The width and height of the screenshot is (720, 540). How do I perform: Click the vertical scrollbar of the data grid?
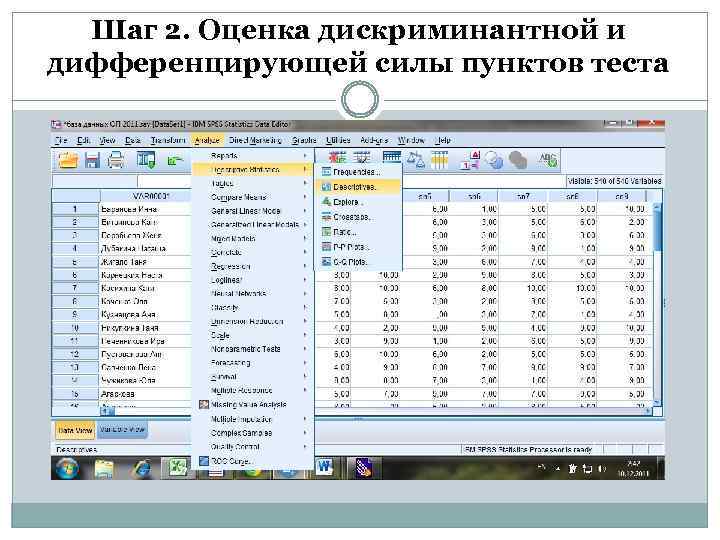coord(657,303)
